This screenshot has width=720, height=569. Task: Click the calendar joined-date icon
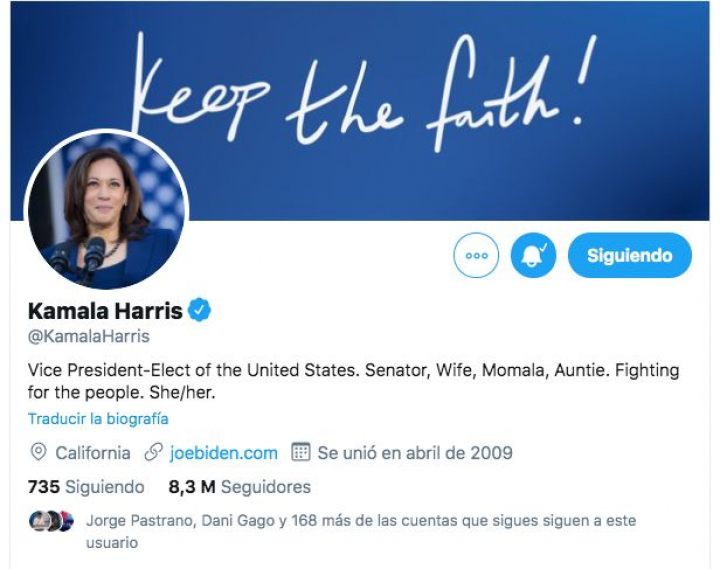(301, 452)
